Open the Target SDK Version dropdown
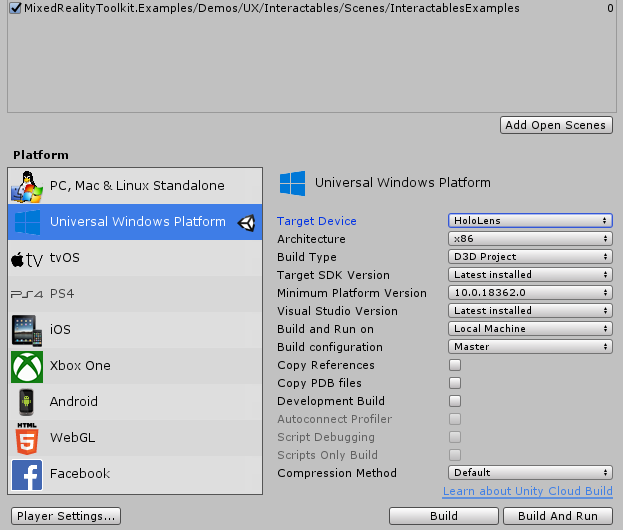 point(530,275)
